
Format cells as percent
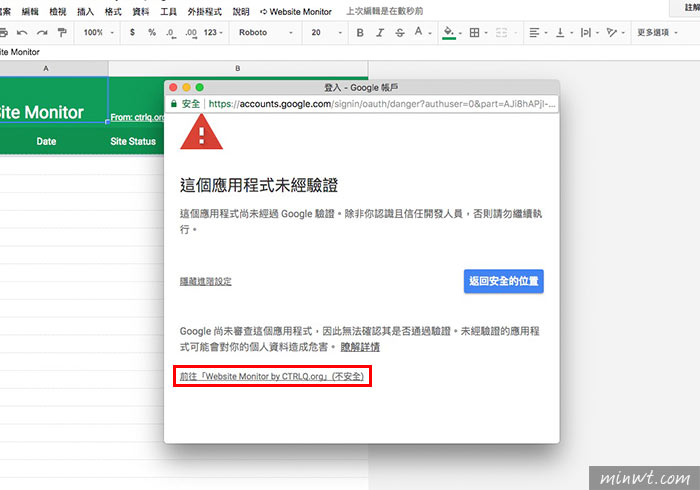point(152,33)
